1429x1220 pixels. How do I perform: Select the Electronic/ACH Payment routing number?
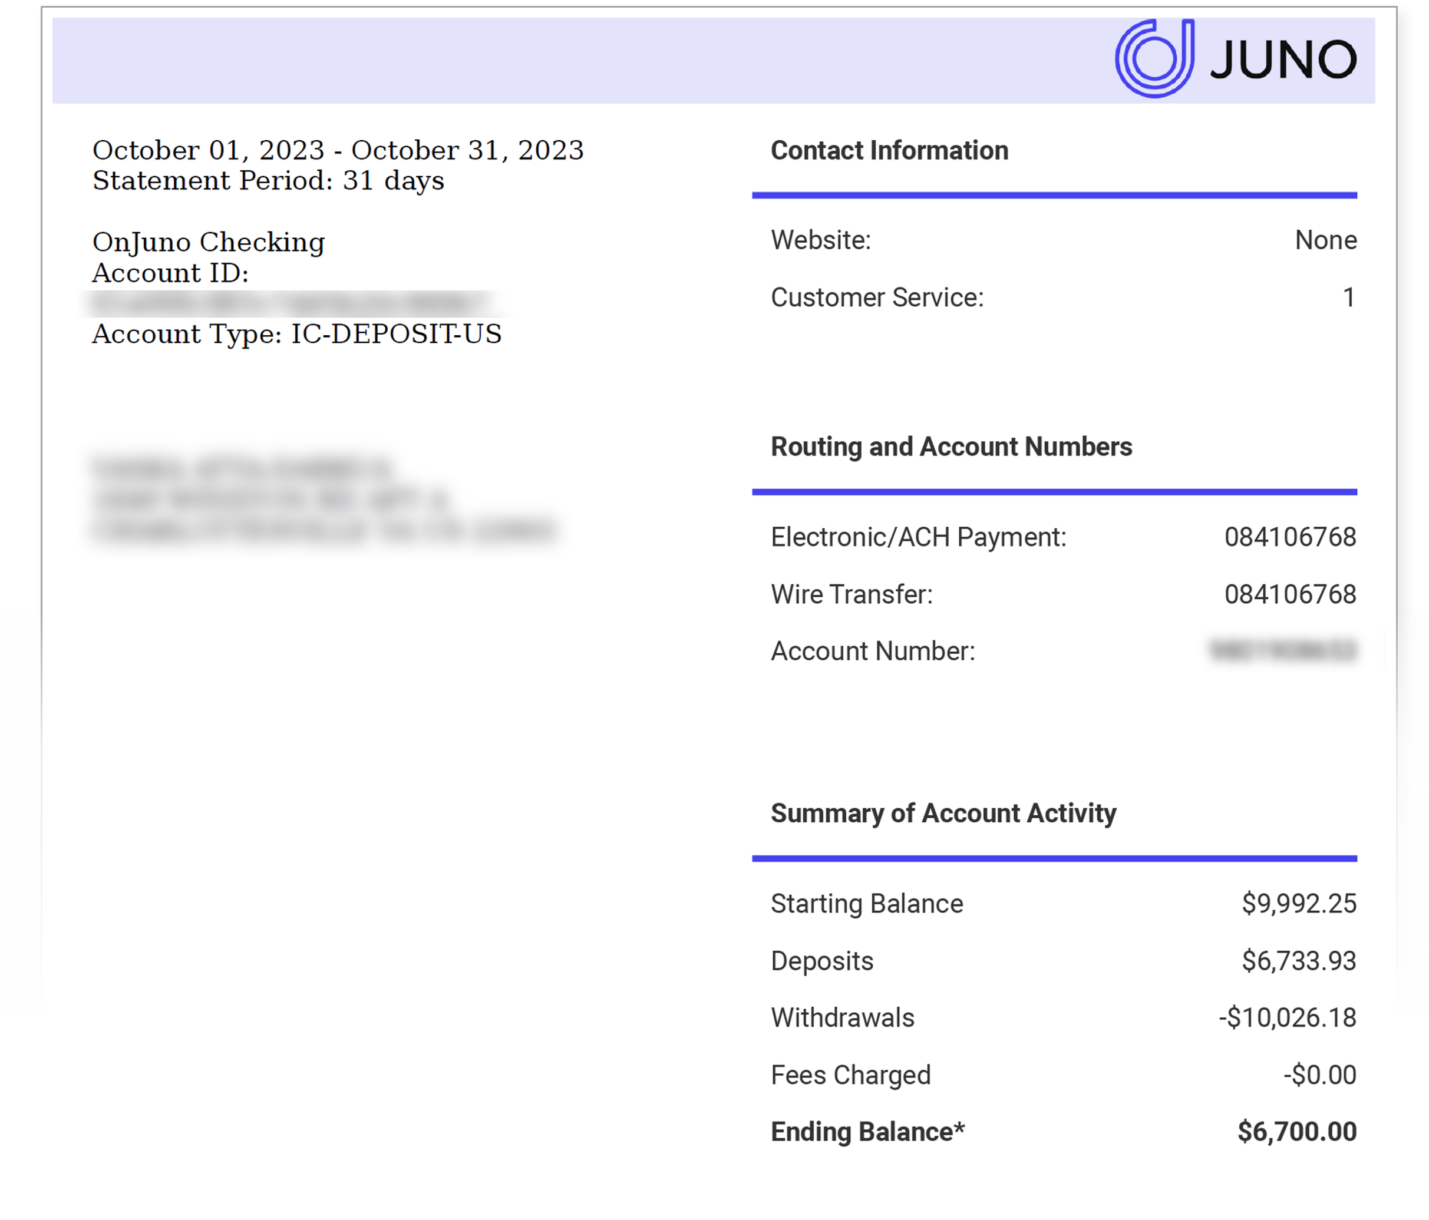coord(1290,537)
